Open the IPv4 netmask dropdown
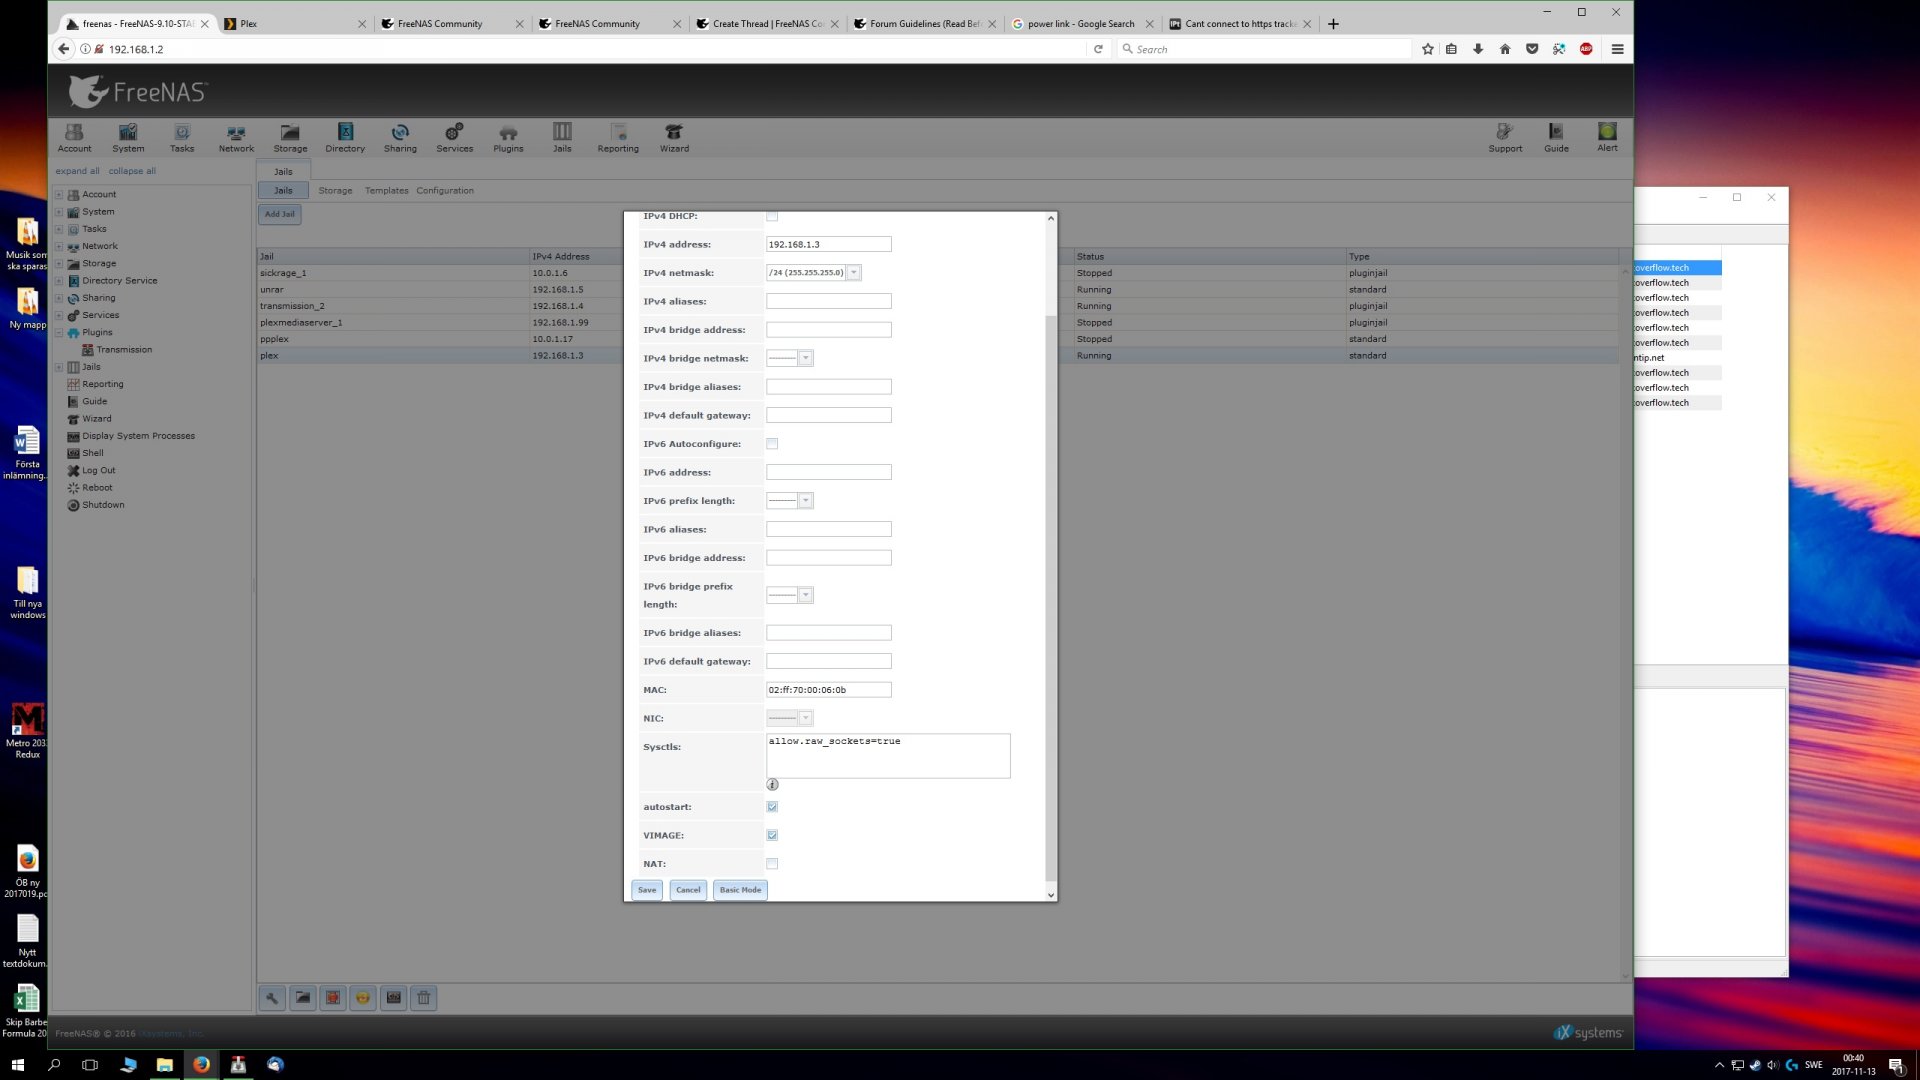The image size is (1920, 1080). (x=854, y=273)
